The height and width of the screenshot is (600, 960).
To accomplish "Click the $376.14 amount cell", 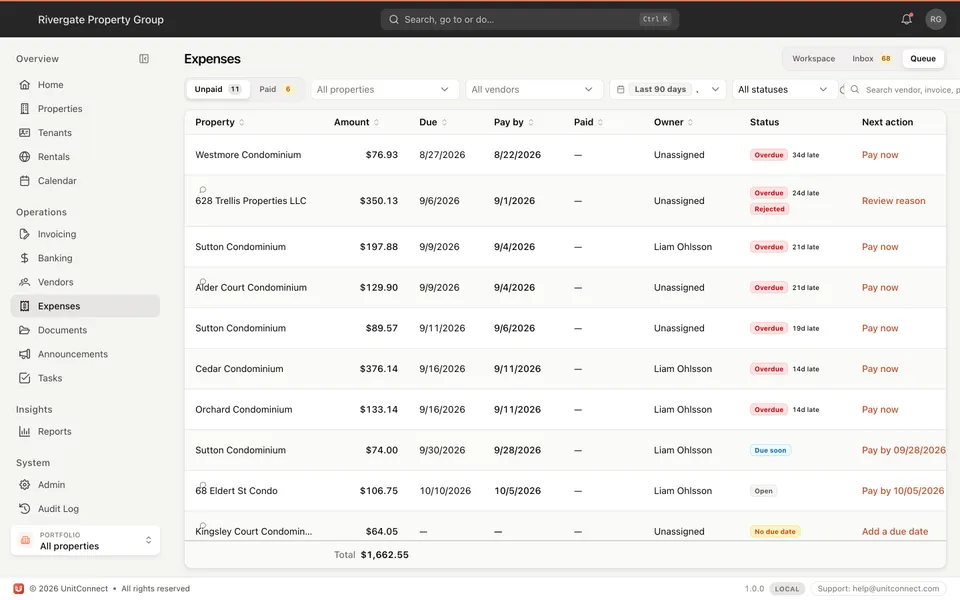I will [x=378, y=369].
